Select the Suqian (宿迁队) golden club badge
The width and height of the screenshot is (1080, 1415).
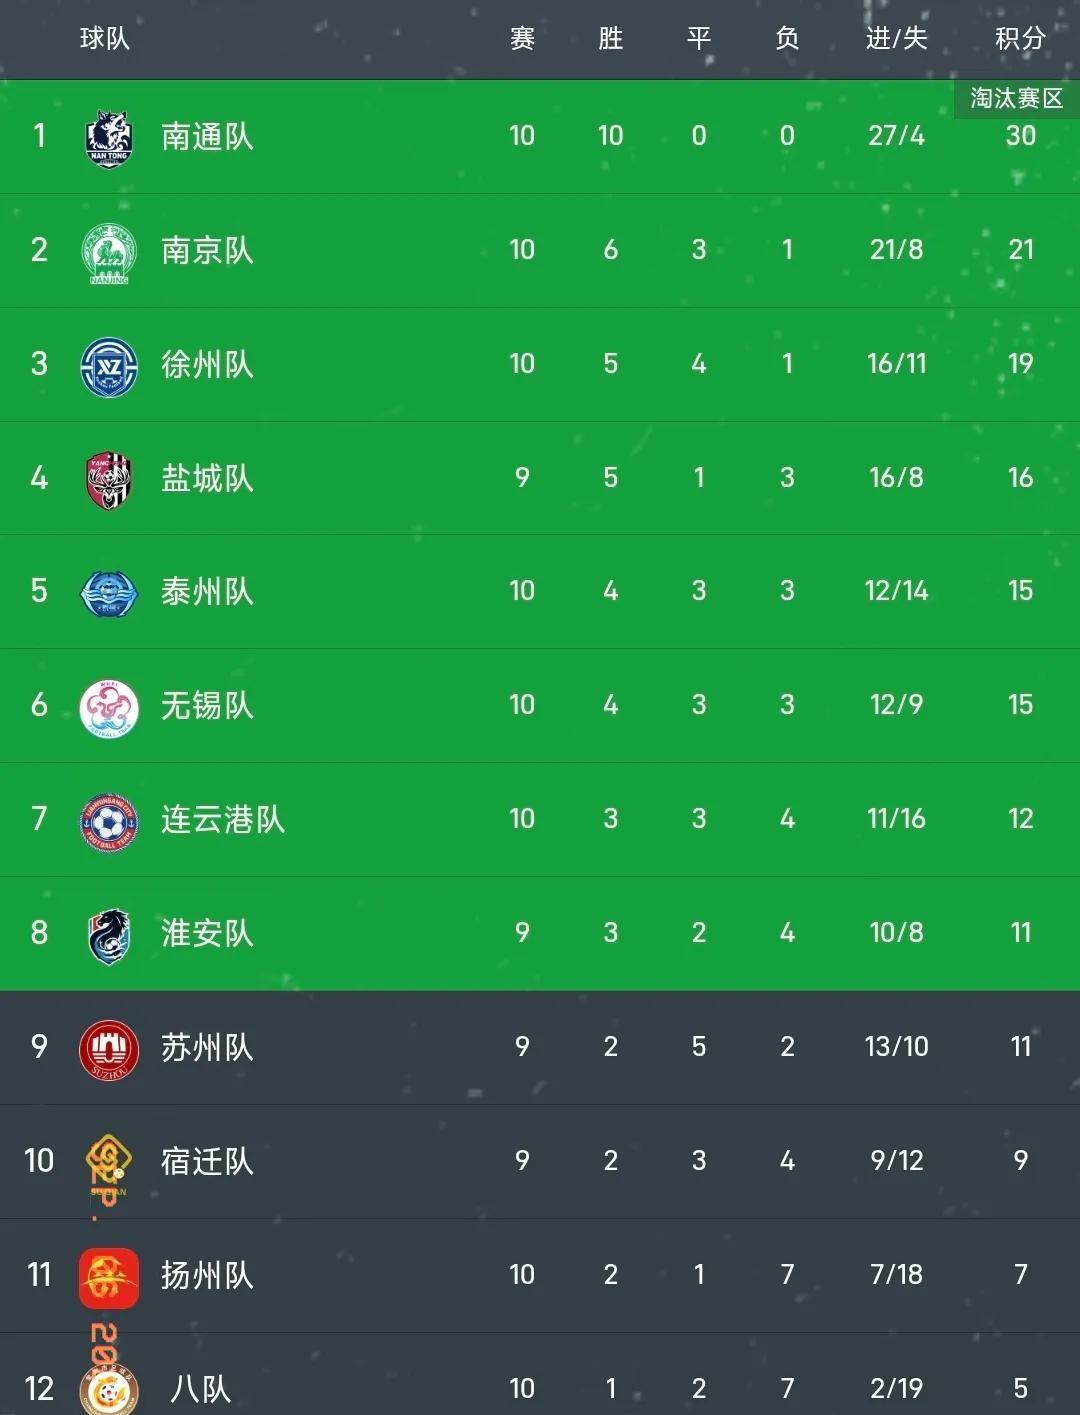point(110,1161)
